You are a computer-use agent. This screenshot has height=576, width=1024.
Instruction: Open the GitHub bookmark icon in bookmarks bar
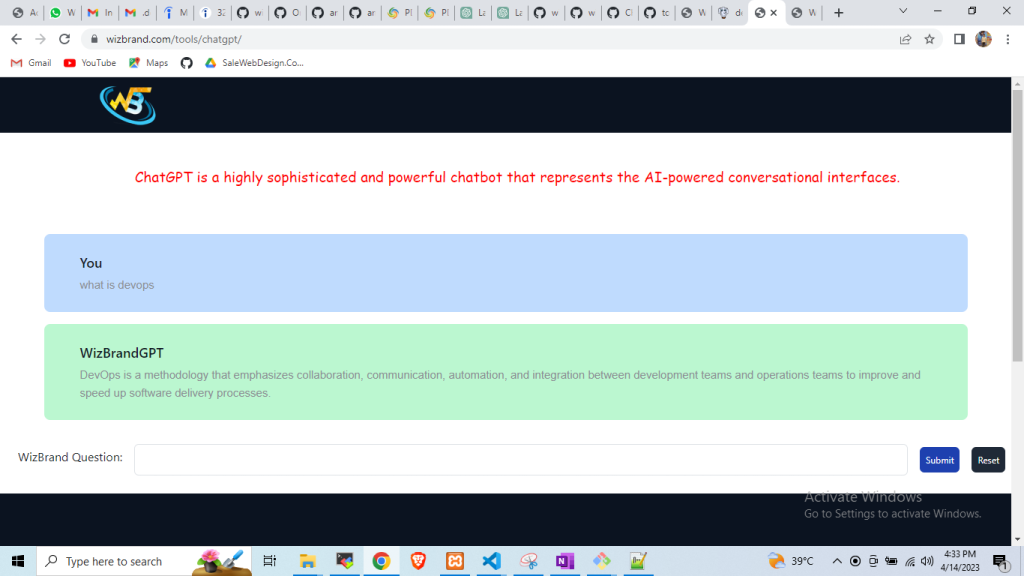[x=186, y=62]
